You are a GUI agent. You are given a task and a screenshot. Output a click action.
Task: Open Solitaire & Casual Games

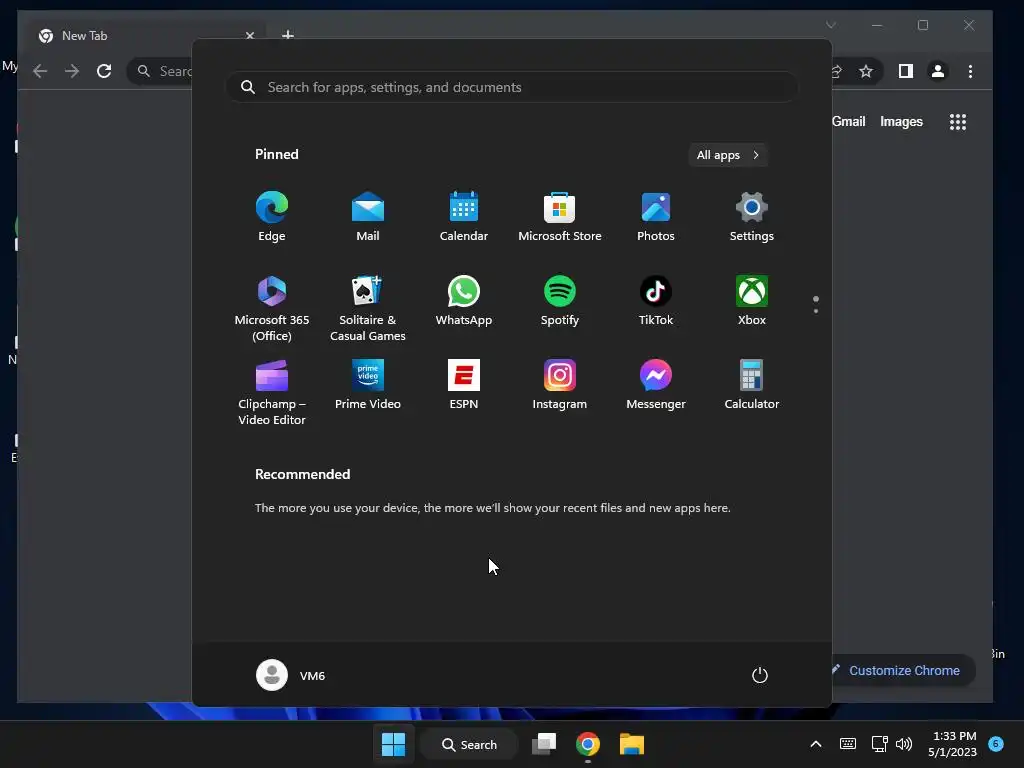pos(368,308)
